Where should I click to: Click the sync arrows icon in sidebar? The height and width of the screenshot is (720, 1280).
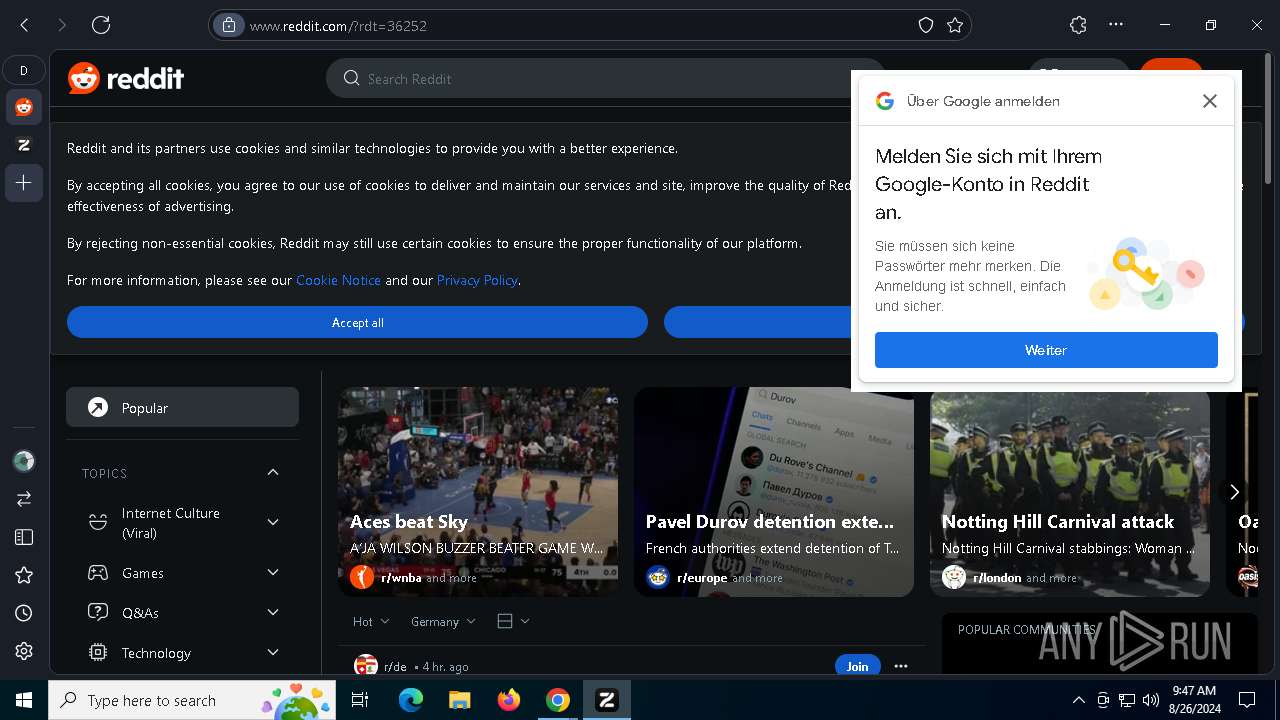pos(24,498)
